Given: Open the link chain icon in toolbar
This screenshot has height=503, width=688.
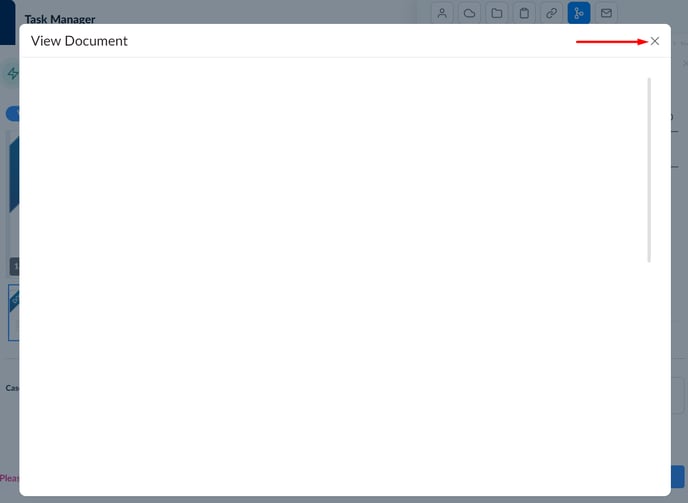Looking at the screenshot, I should [552, 13].
